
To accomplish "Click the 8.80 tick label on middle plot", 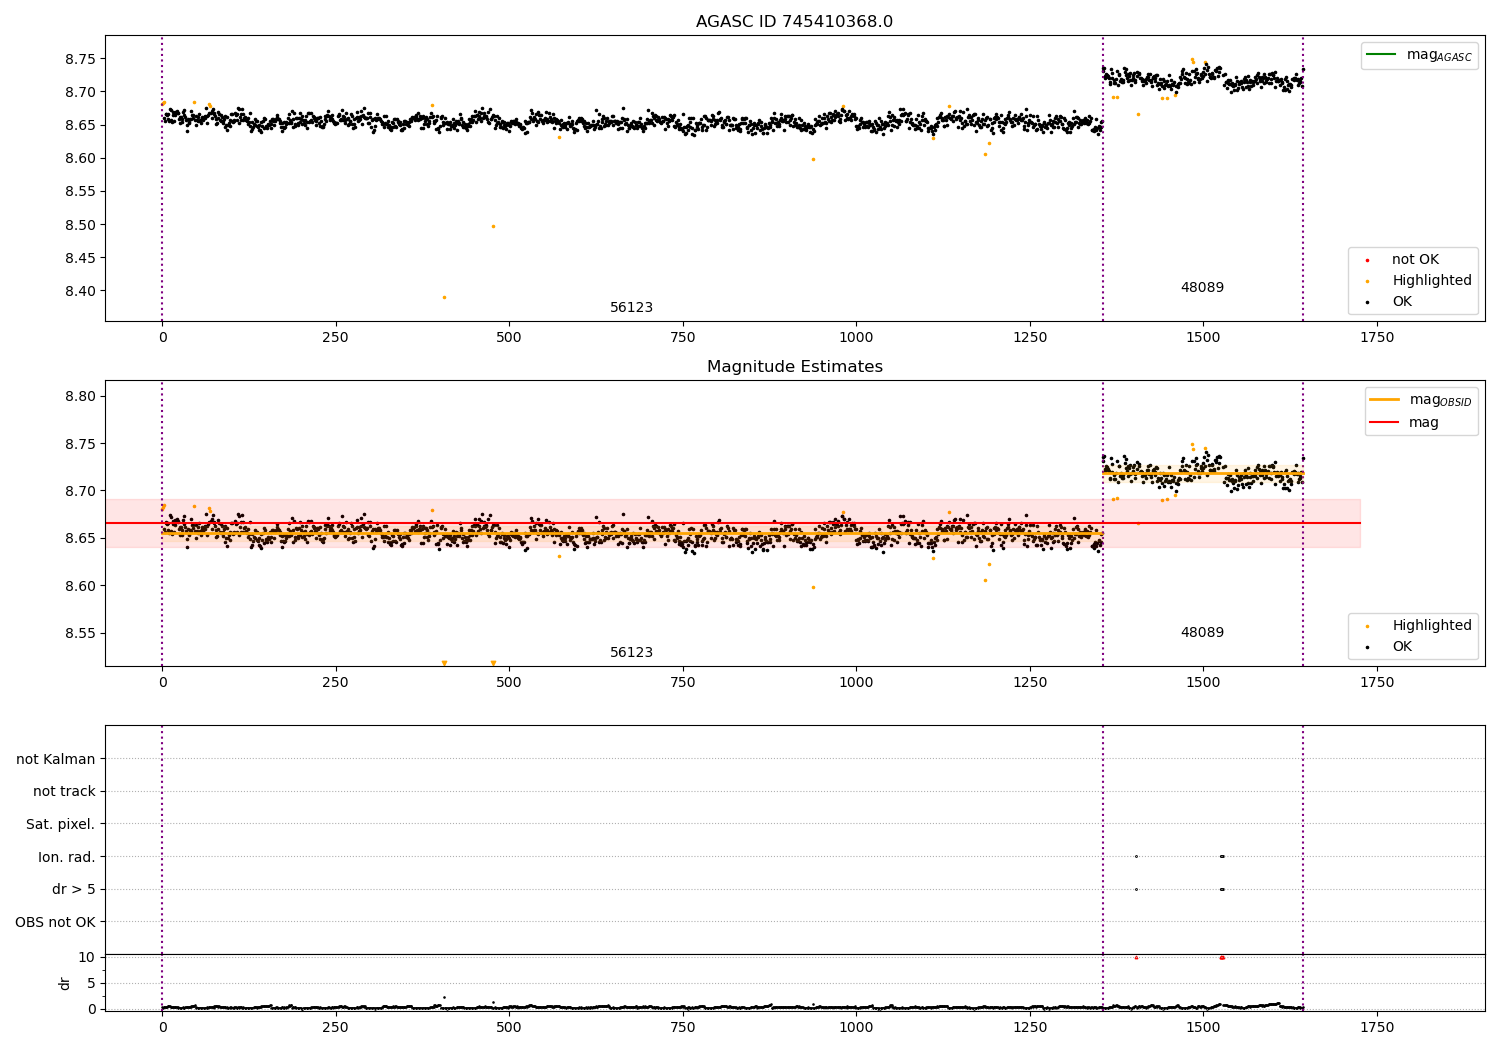I will click(x=80, y=397).
